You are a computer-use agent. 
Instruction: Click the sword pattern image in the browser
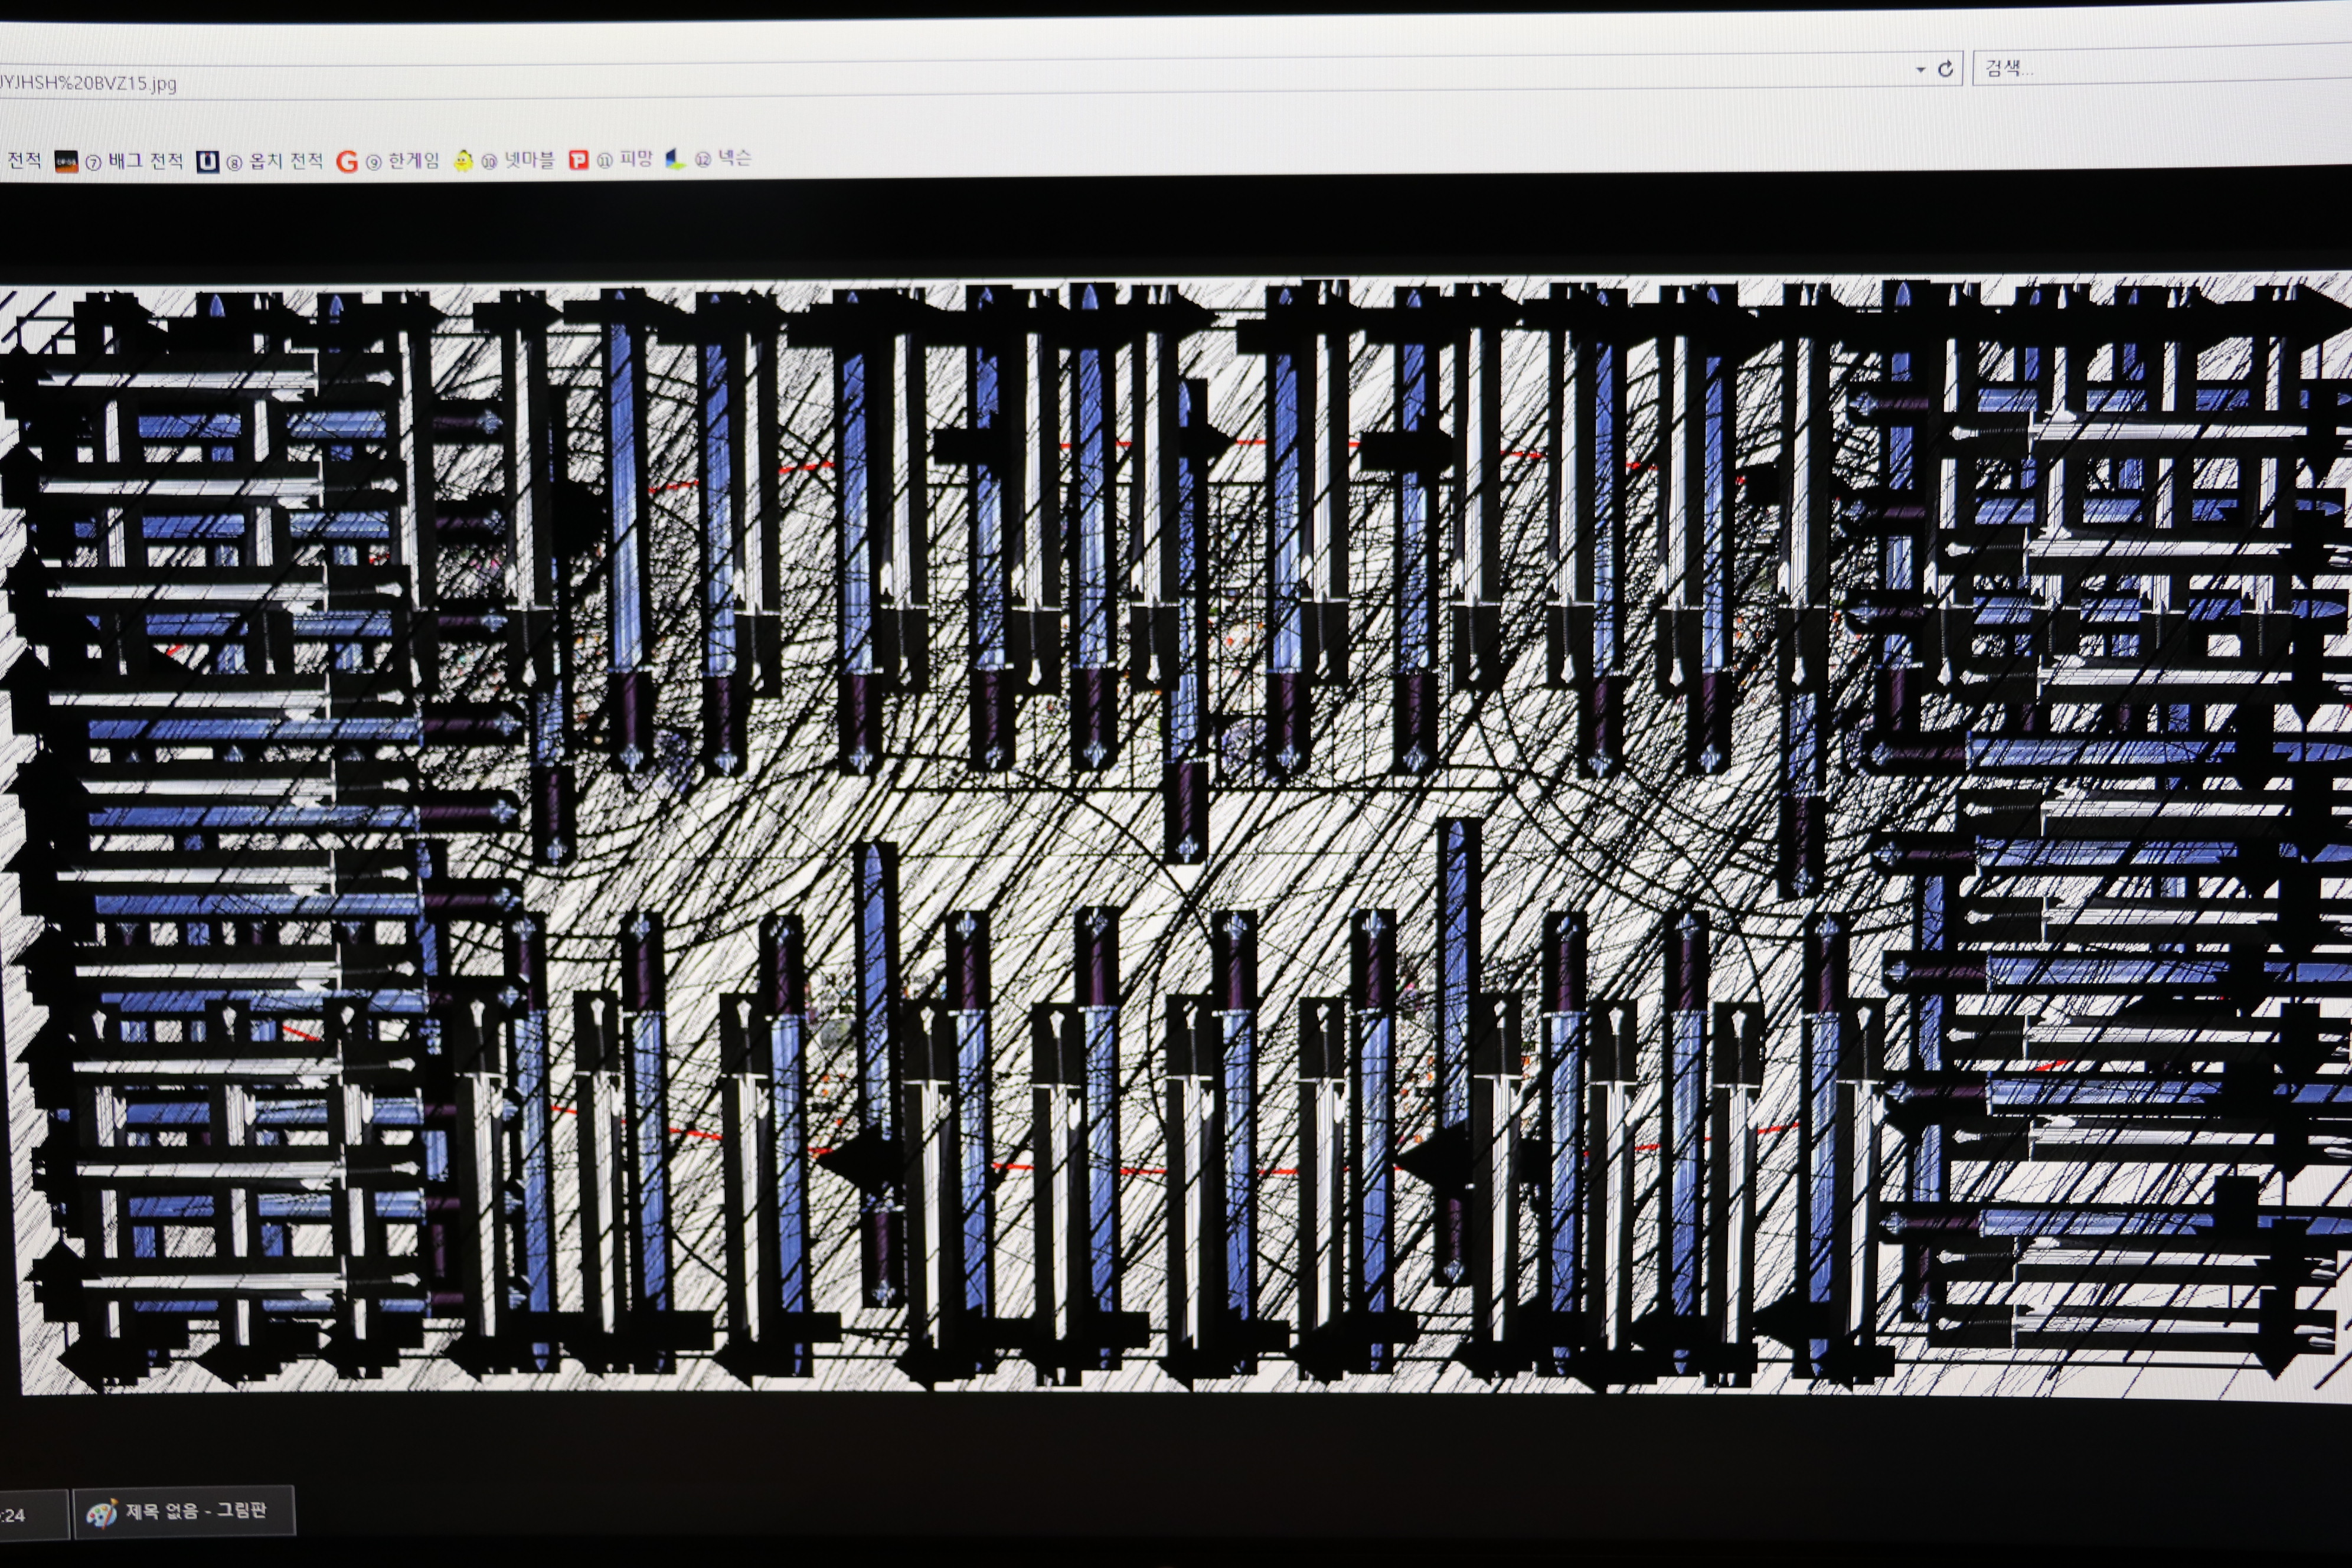[x=1176, y=838]
